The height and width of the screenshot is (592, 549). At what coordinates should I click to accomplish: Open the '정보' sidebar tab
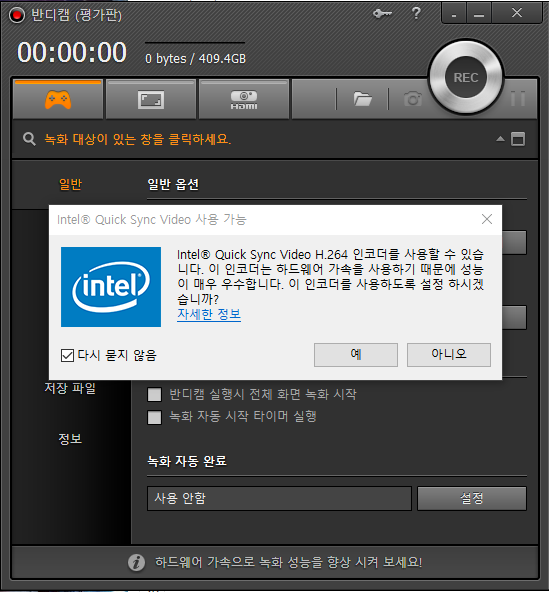click(70, 439)
